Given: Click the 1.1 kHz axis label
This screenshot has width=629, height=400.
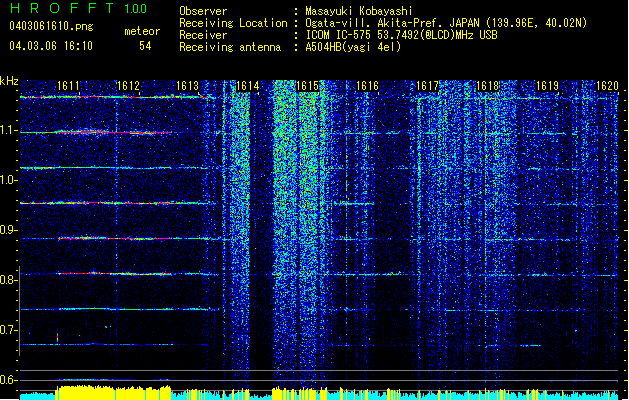Looking at the screenshot, I should [x=9, y=130].
